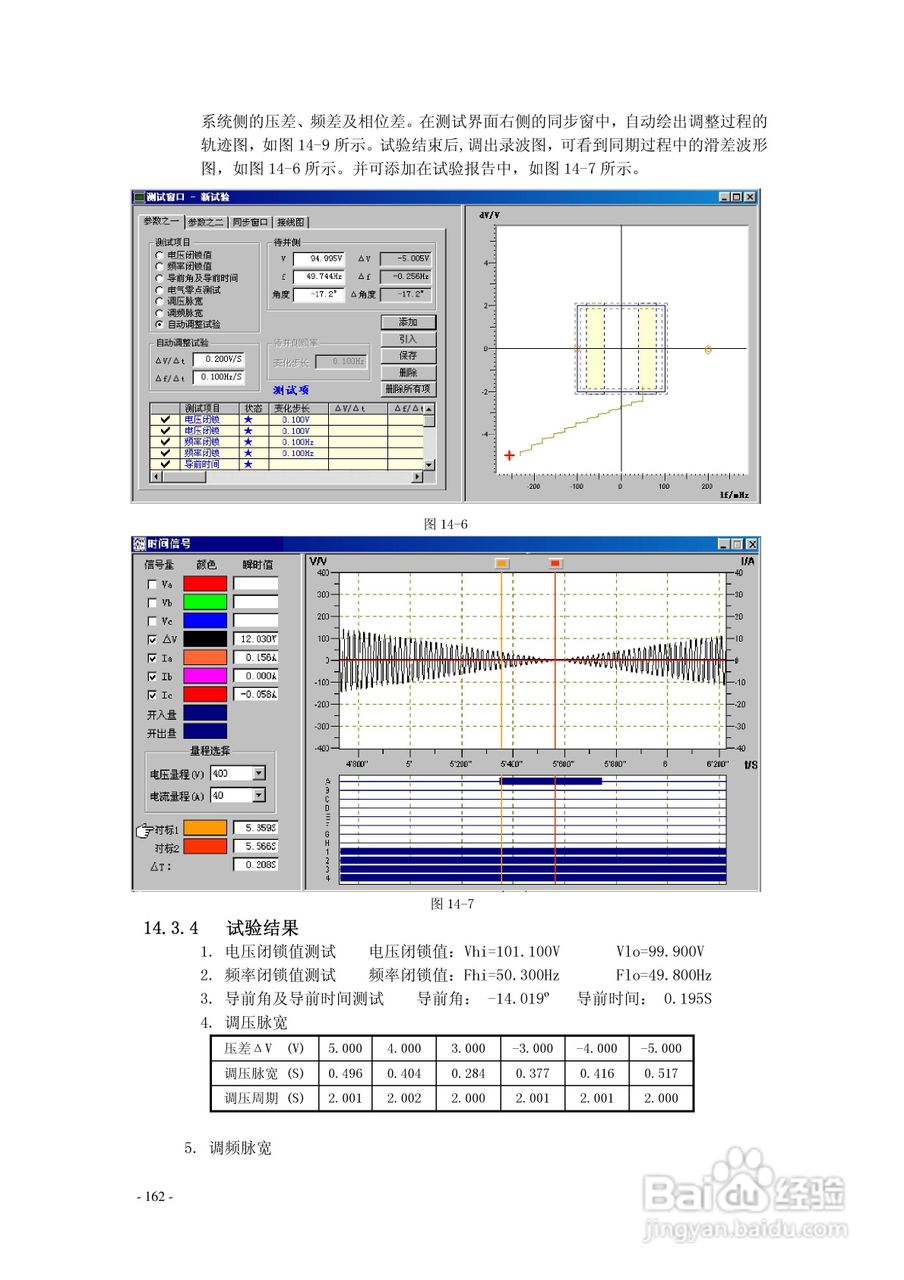
Task: Edit the V value field 94.995V
Action: click(319, 258)
